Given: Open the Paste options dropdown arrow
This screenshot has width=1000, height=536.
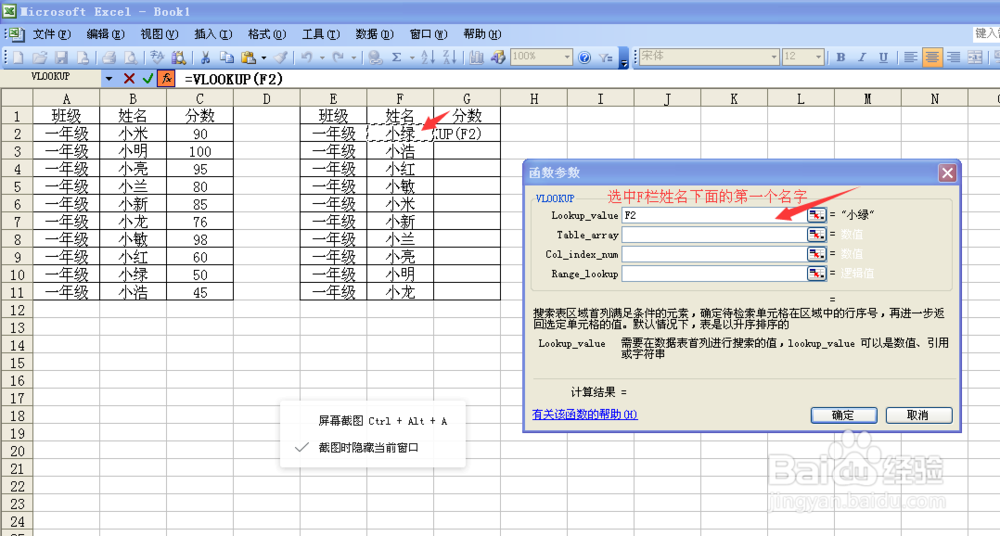Looking at the screenshot, I should tap(263, 57).
